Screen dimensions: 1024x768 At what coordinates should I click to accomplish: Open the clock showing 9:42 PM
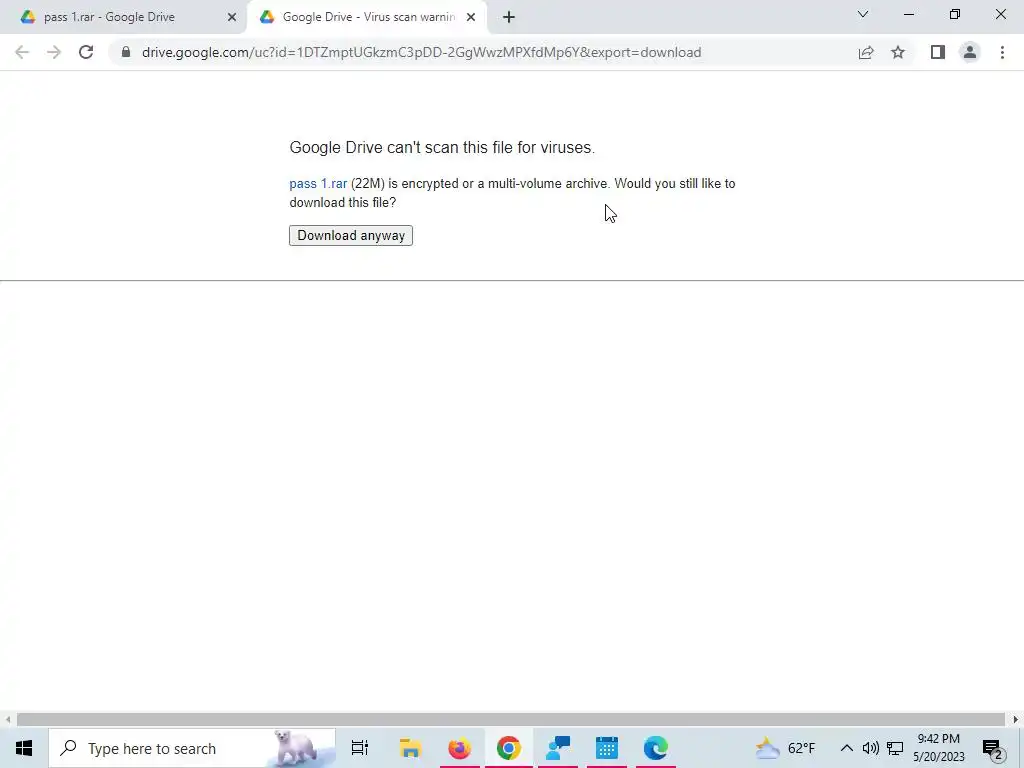[x=938, y=748]
